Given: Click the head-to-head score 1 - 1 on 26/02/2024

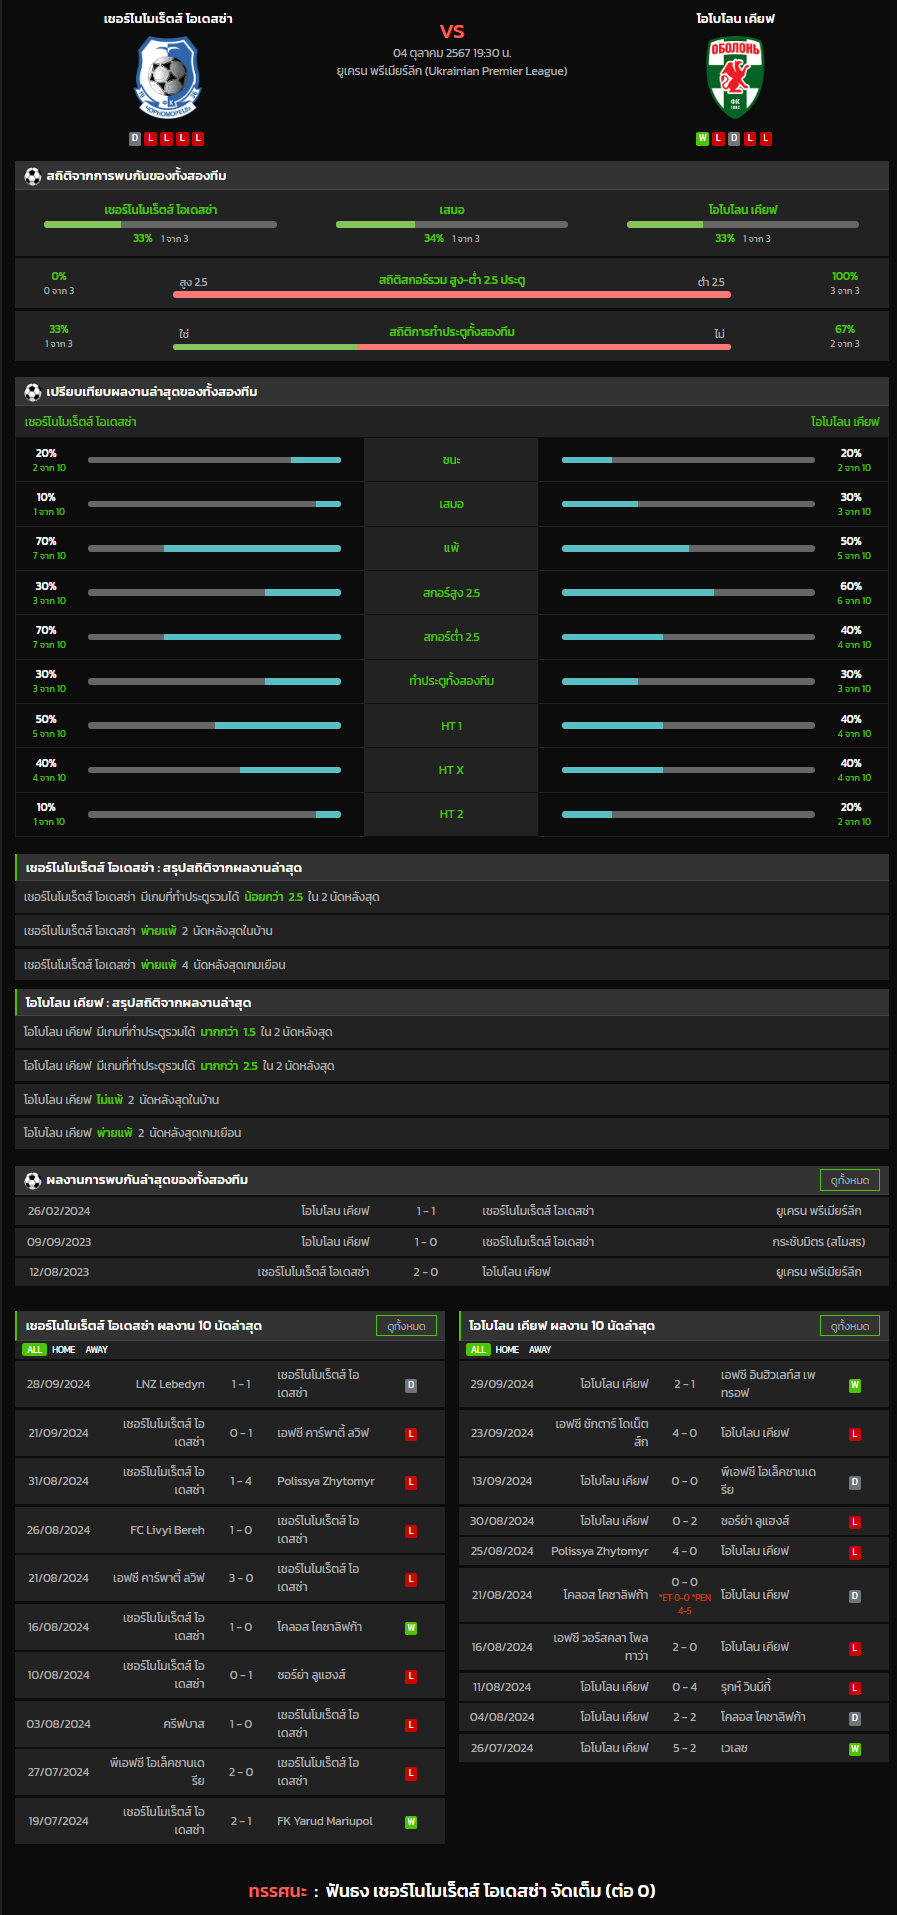Looking at the screenshot, I should pos(426,1211).
